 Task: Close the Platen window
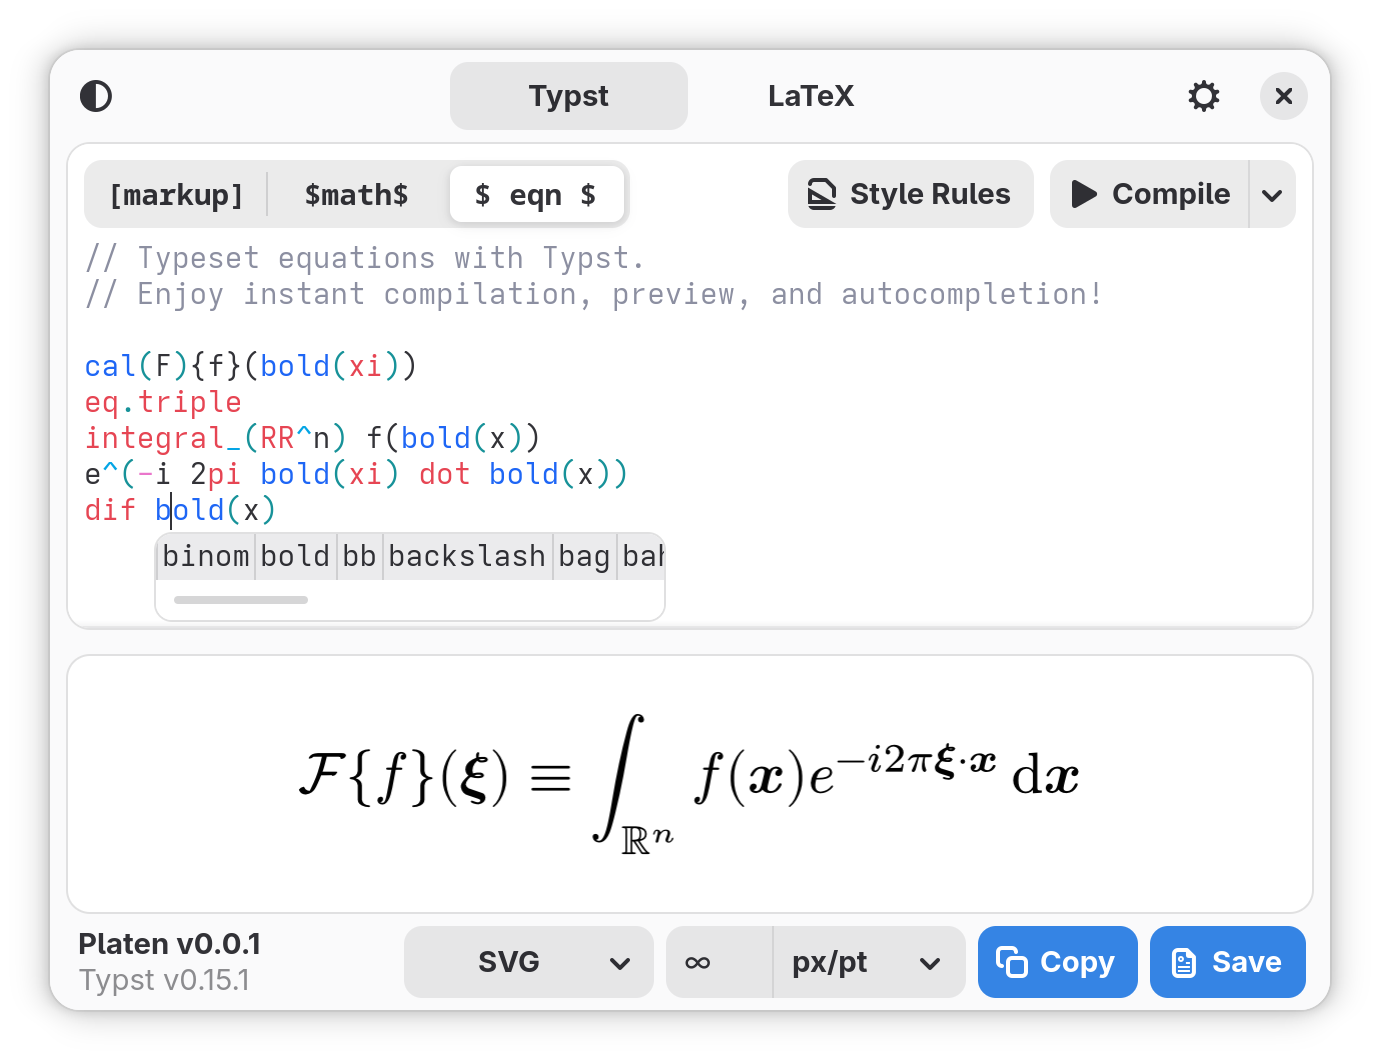pos(1284,96)
